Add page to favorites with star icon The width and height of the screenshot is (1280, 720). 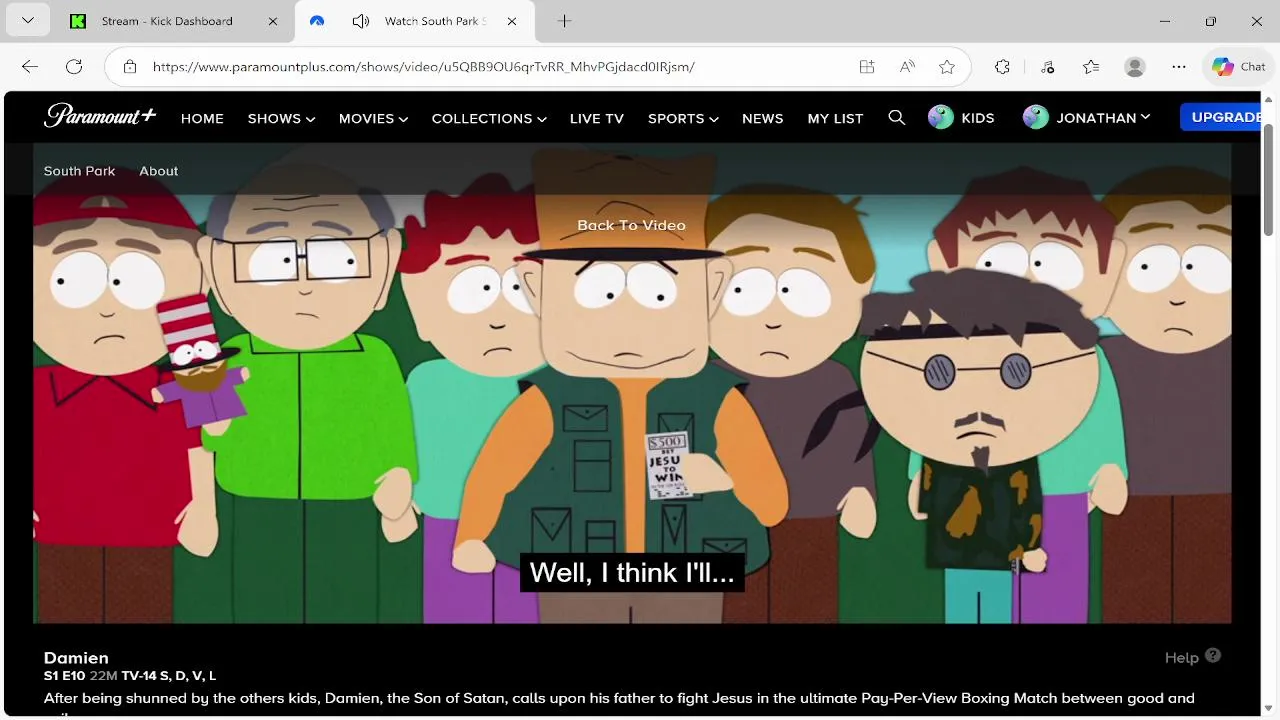point(947,67)
